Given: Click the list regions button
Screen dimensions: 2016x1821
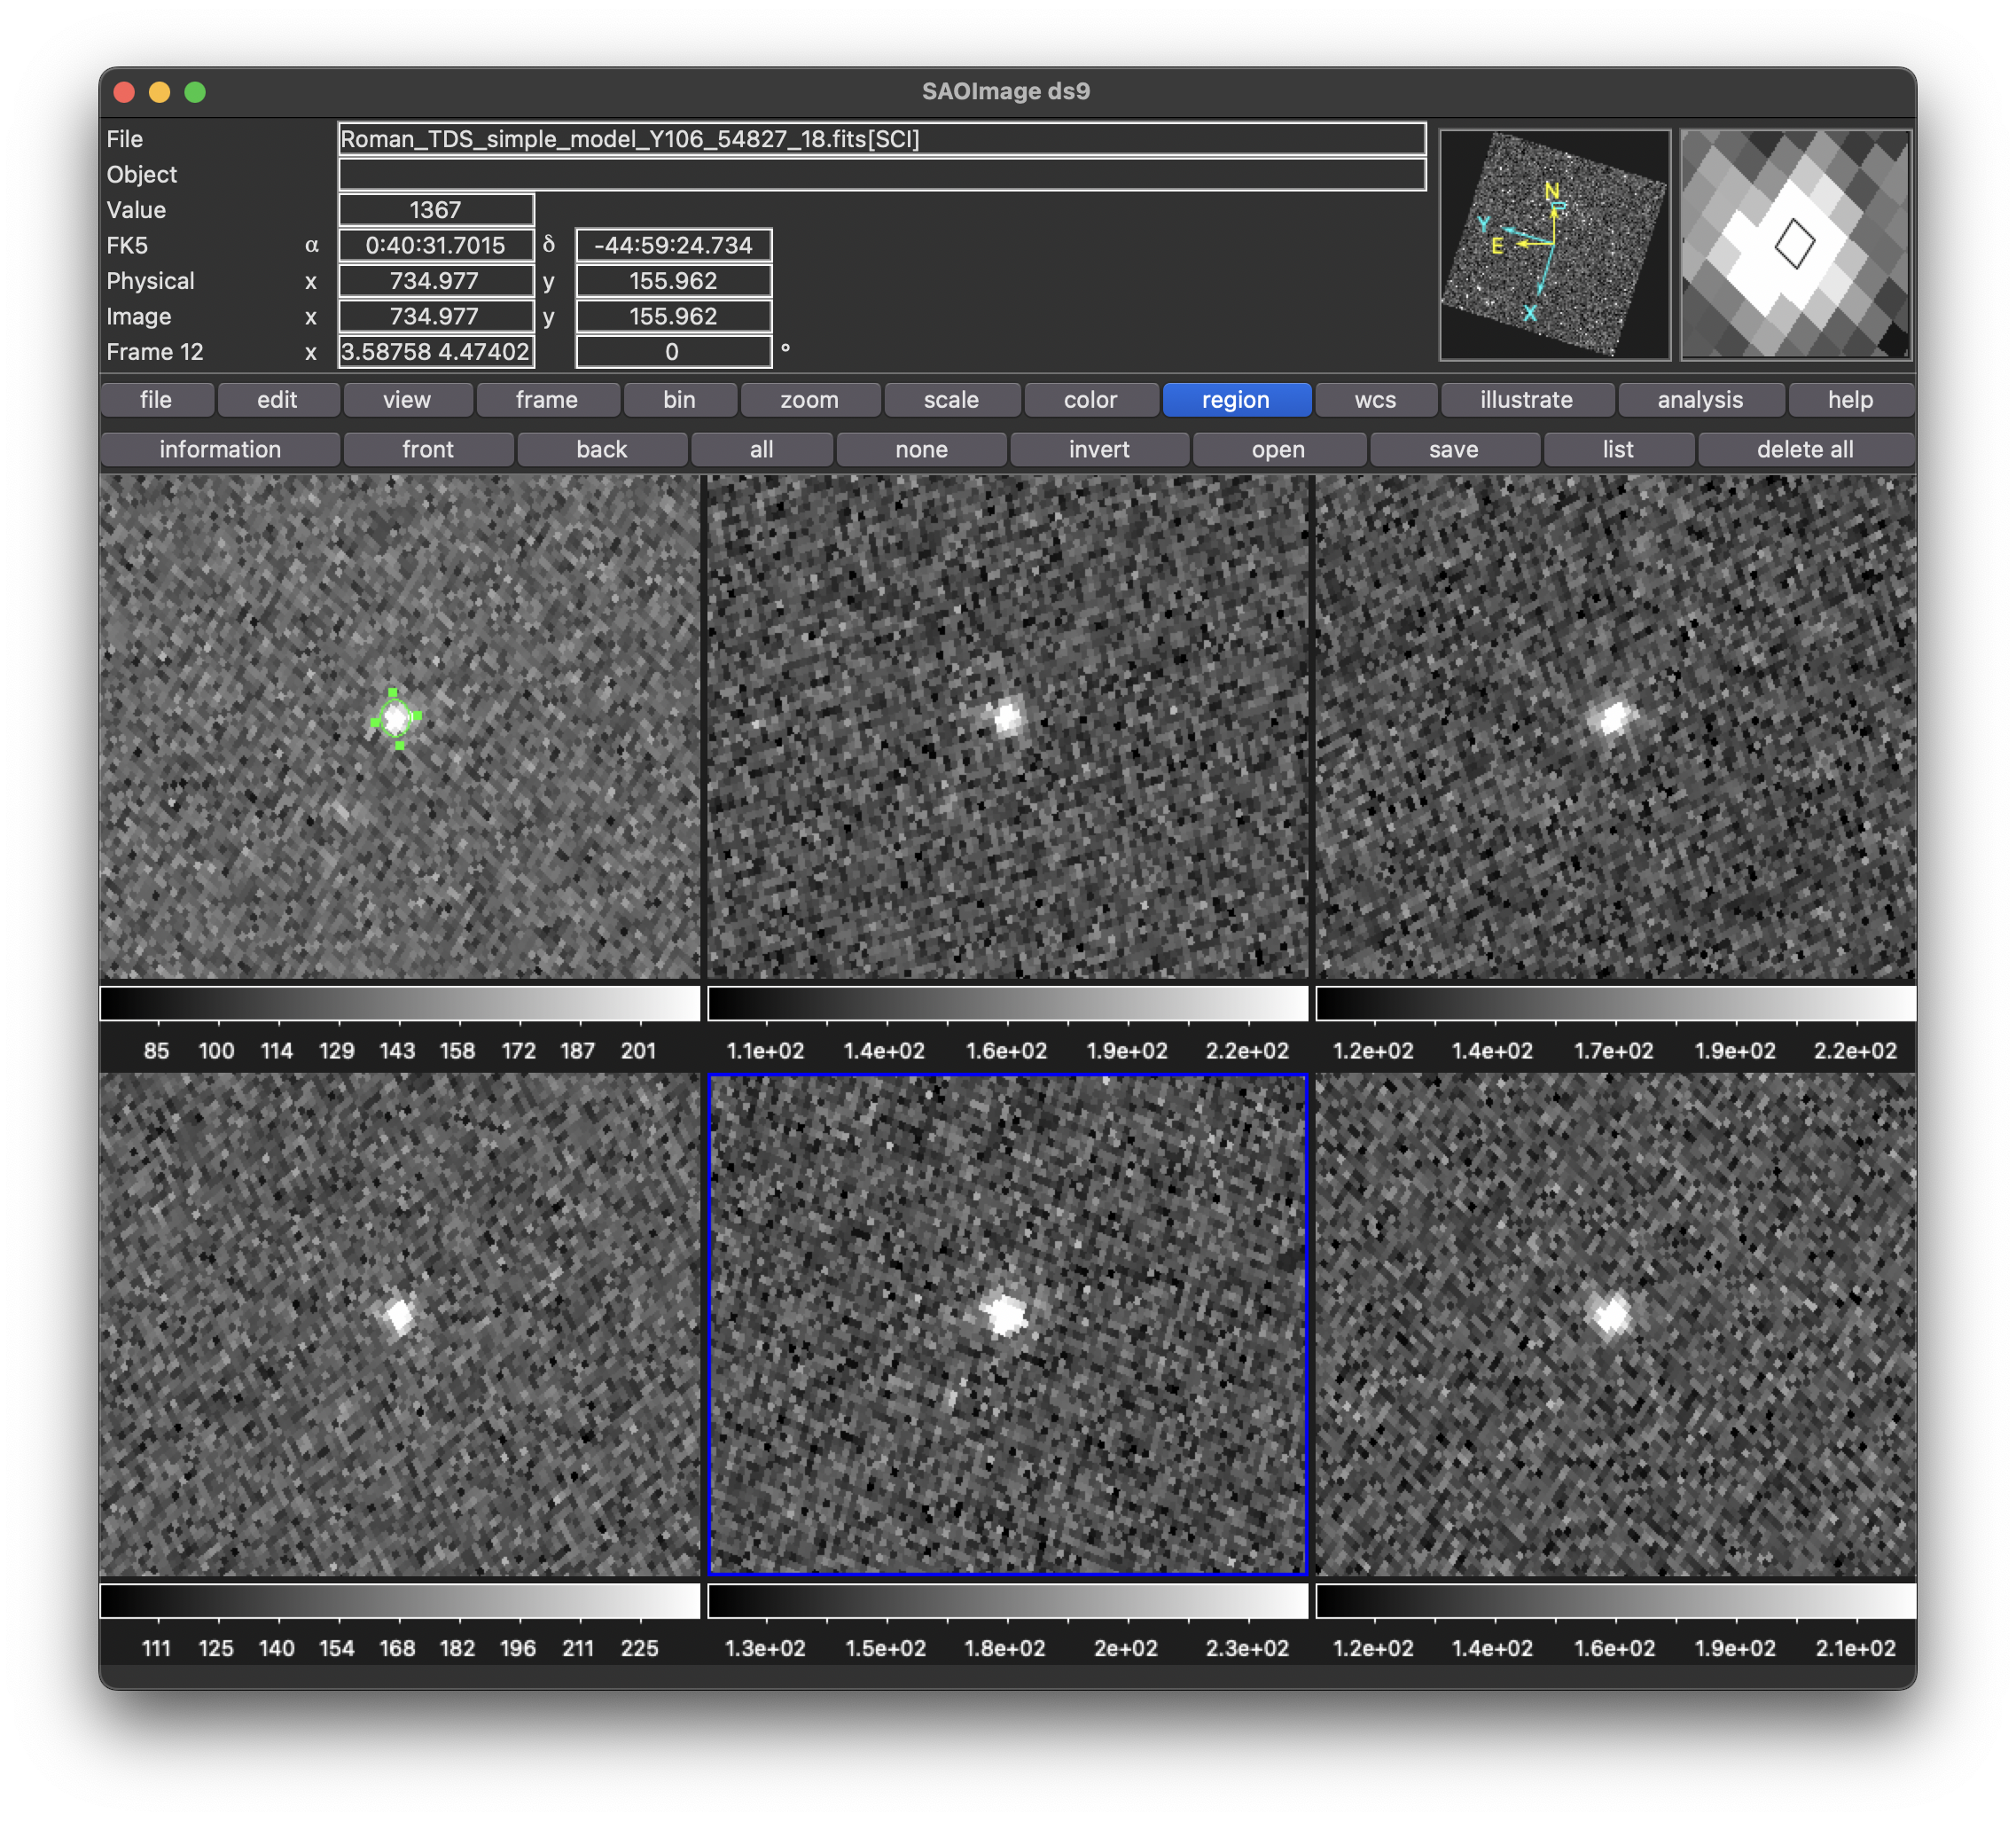Looking at the screenshot, I should tap(1618, 449).
